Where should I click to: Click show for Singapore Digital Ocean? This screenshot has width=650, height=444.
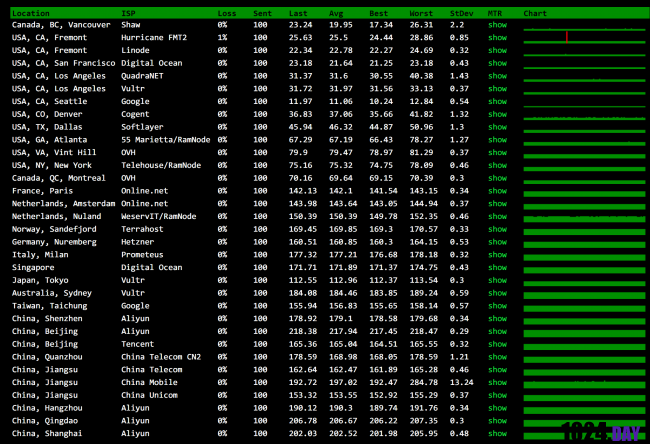[497, 267]
